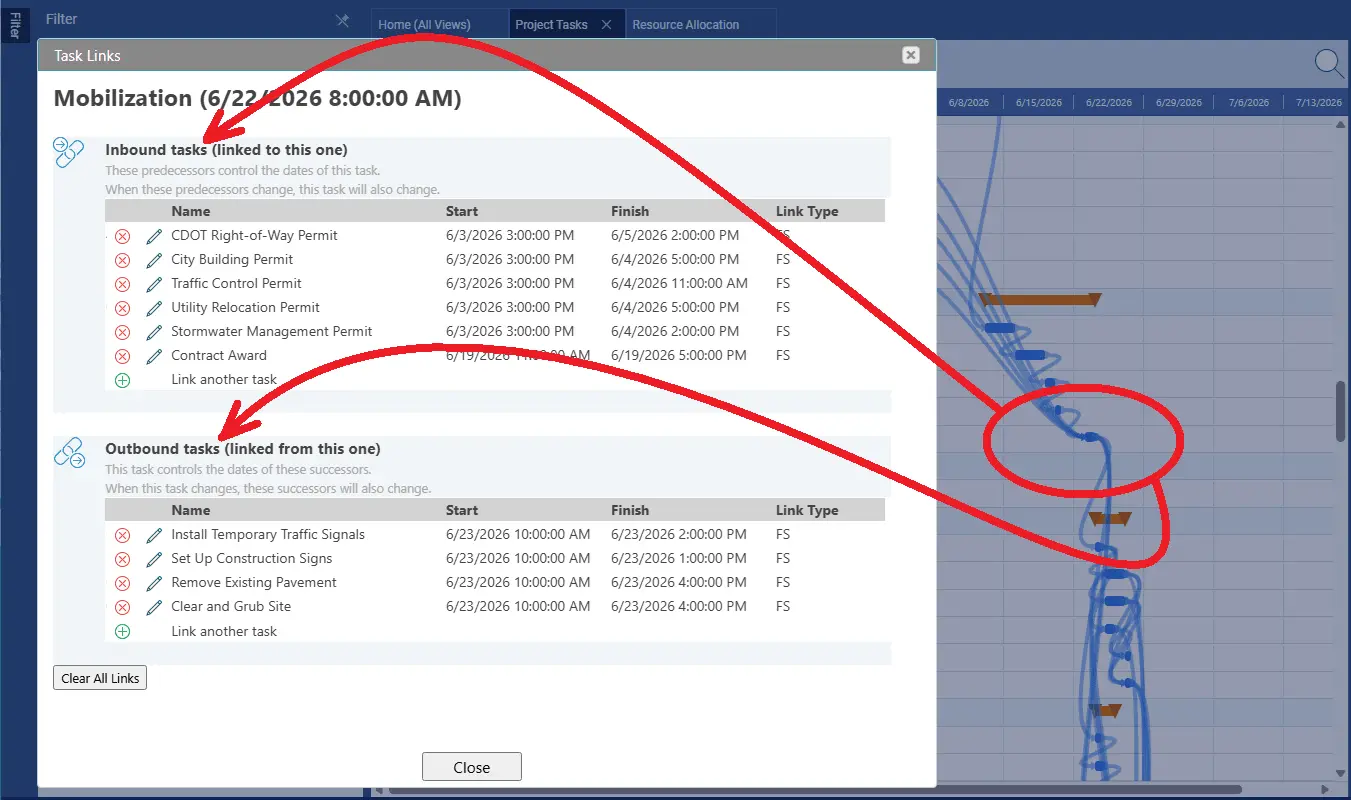Select Stormwater Management Permit task name
The width and height of the screenshot is (1351, 800).
pyautogui.click(x=272, y=331)
